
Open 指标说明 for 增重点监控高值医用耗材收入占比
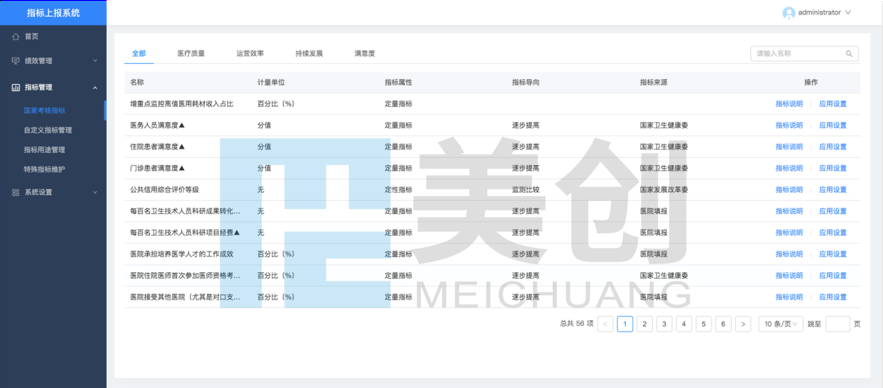point(789,104)
